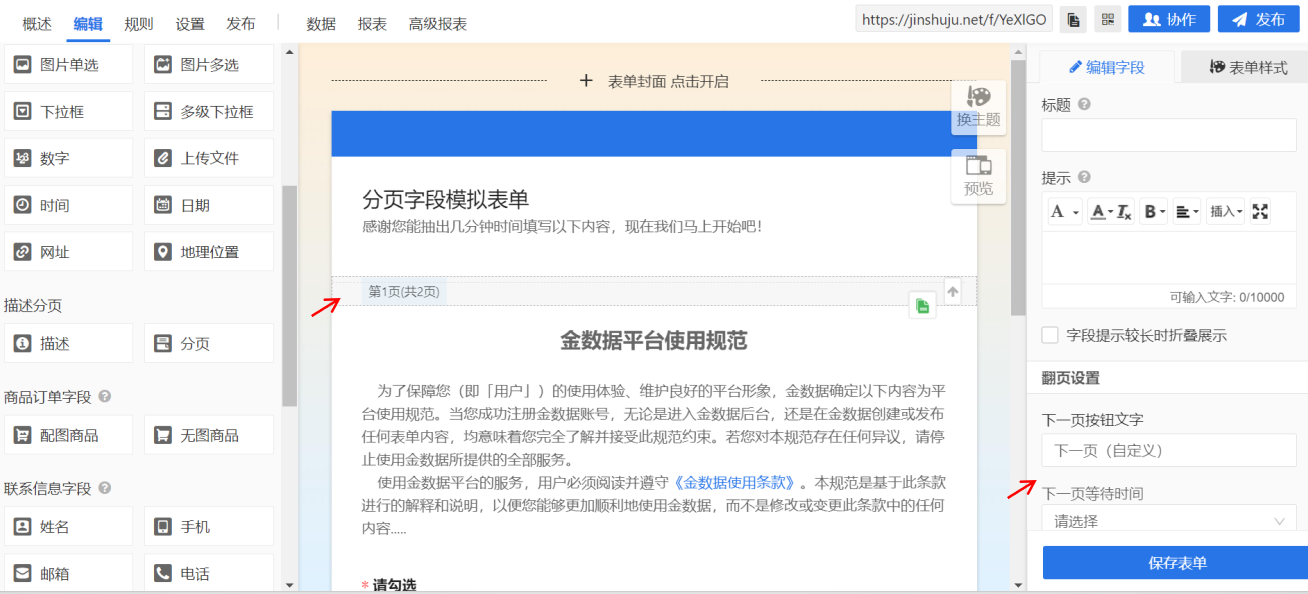This screenshot has width=1308, height=594.
Task: Move the page break field up
Action: (x=952, y=291)
